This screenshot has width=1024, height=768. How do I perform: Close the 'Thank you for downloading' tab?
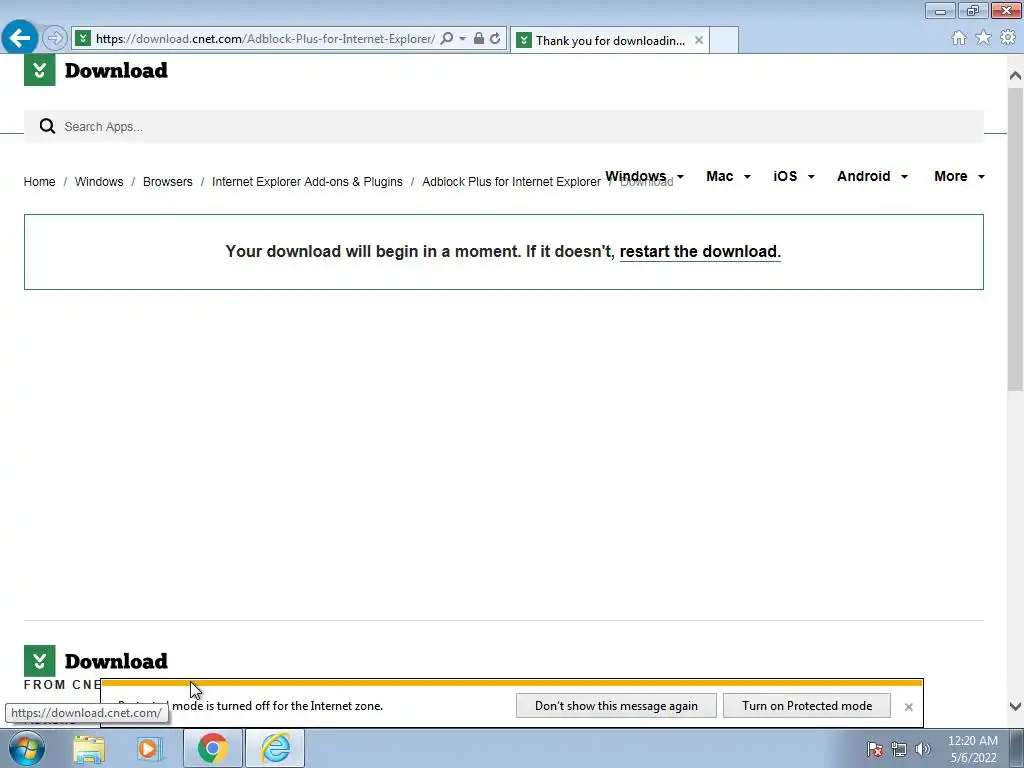click(x=699, y=40)
